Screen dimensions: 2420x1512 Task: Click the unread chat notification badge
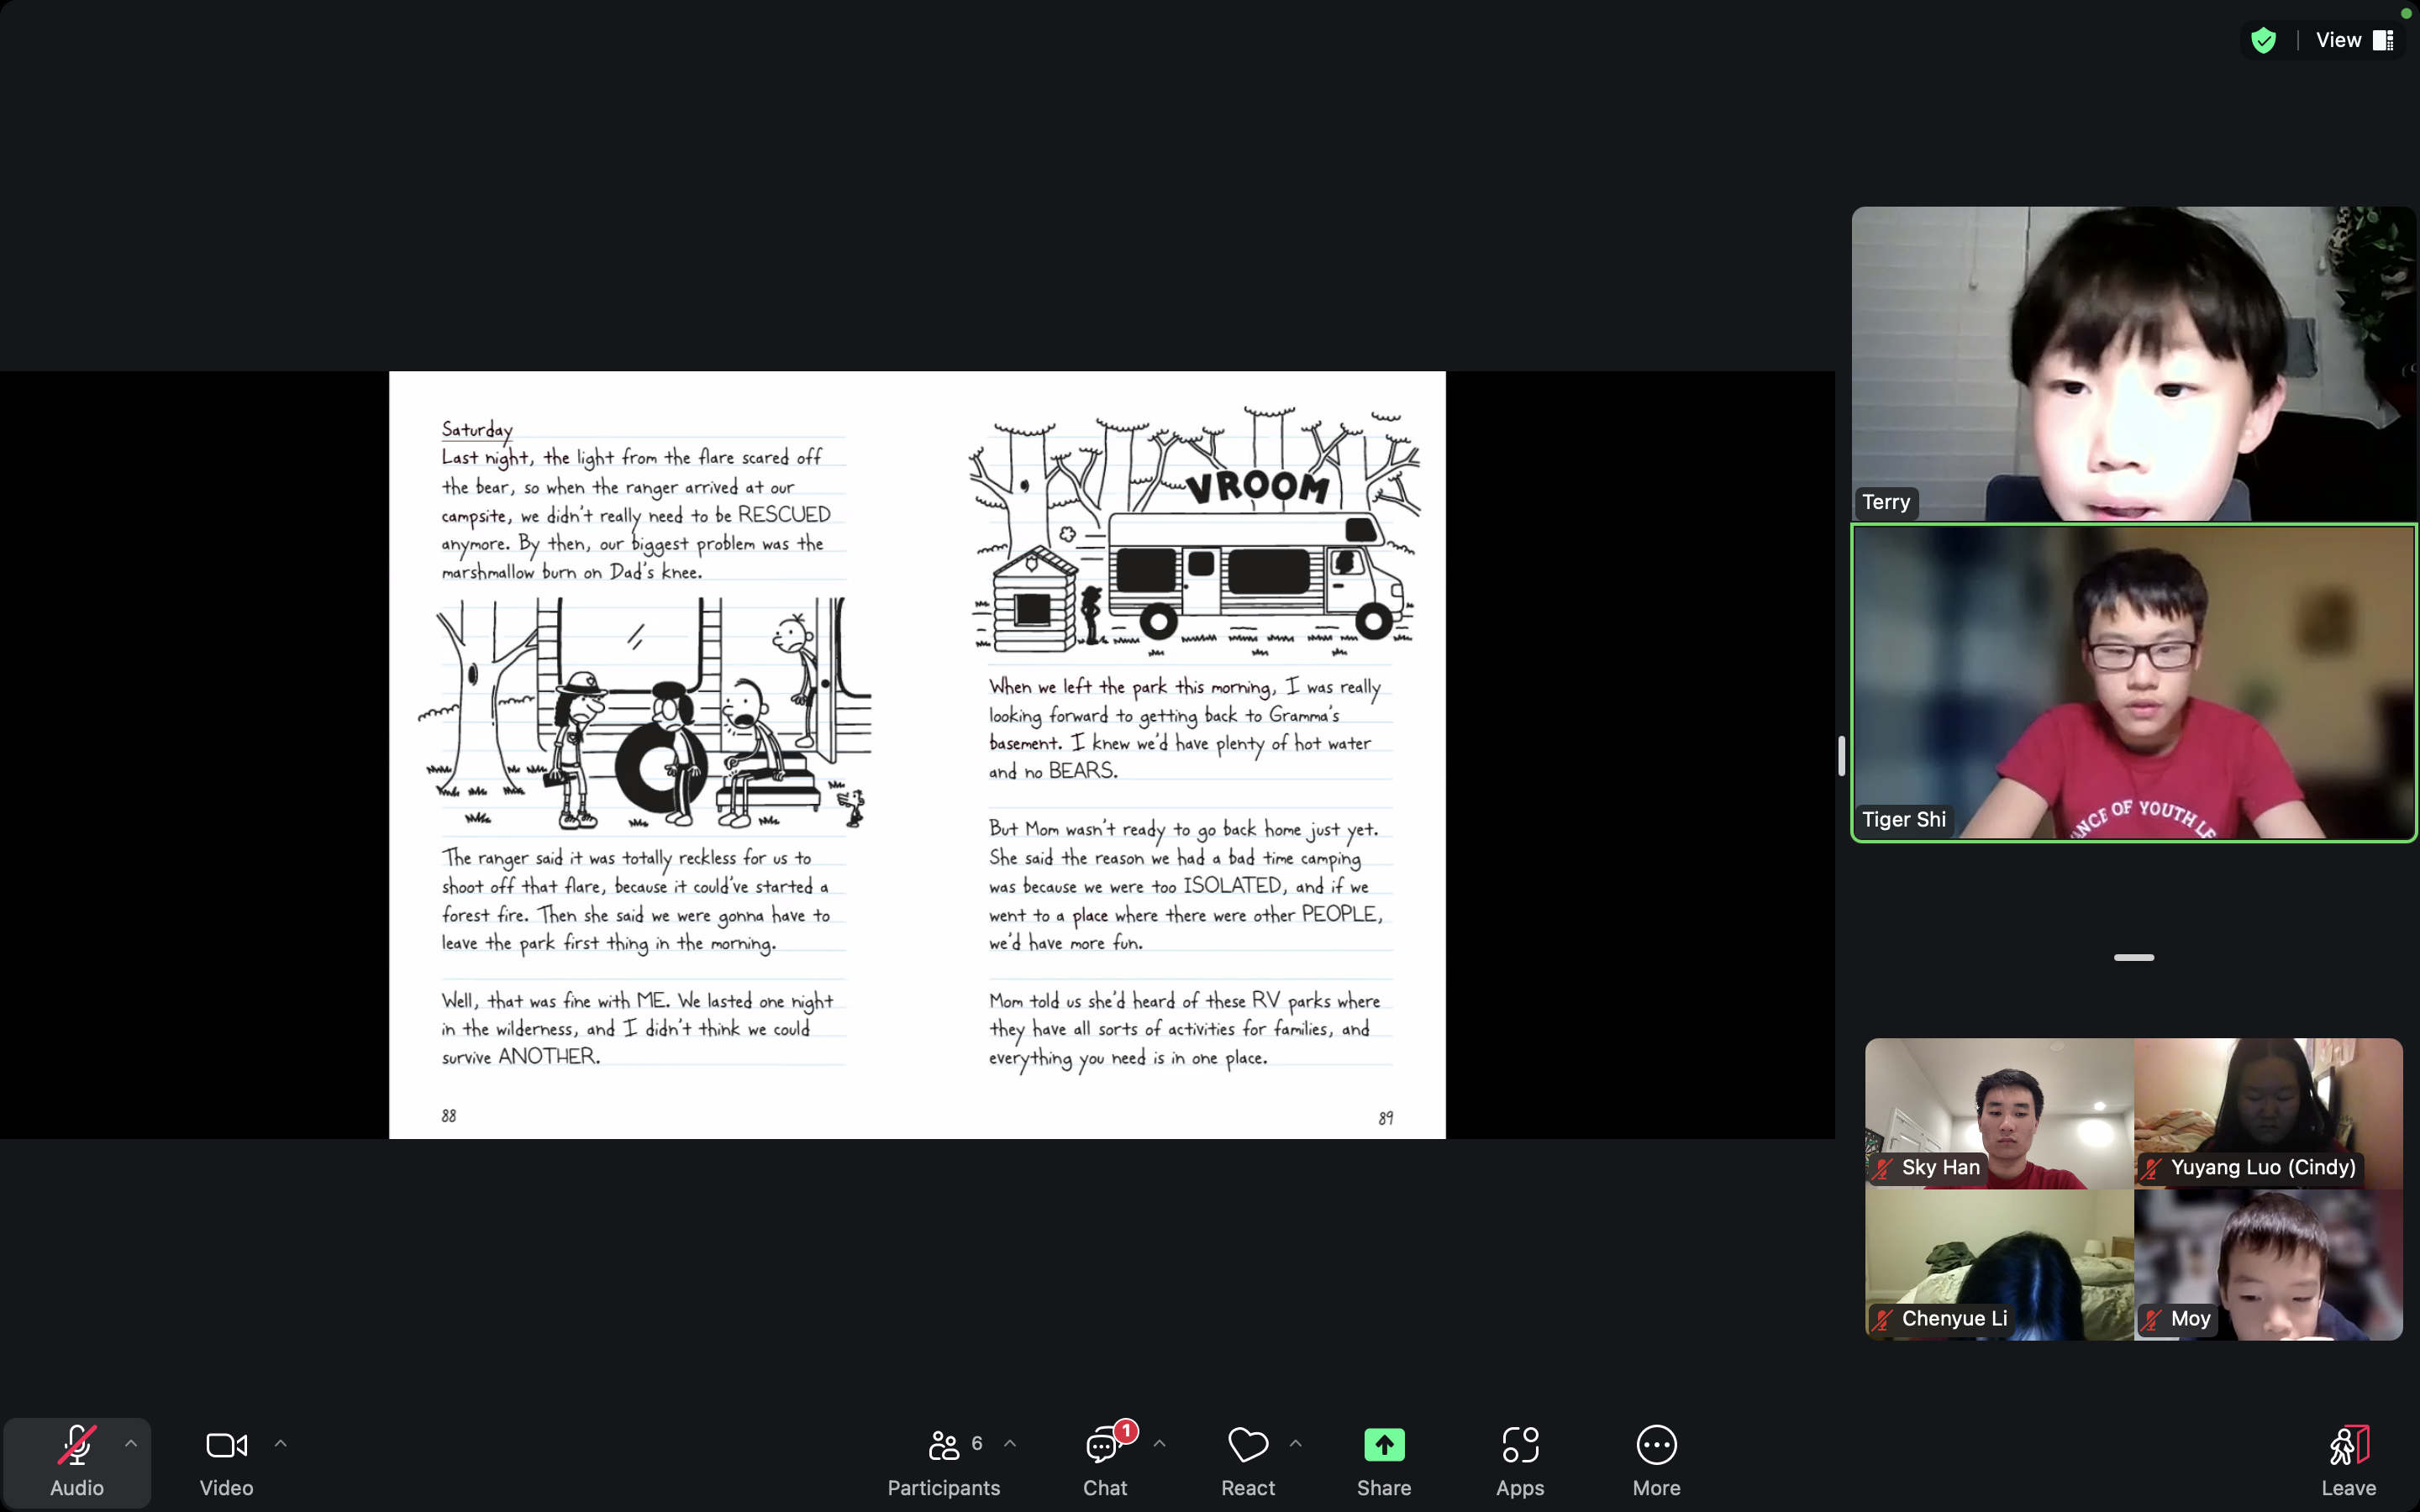click(1126, 1431)
